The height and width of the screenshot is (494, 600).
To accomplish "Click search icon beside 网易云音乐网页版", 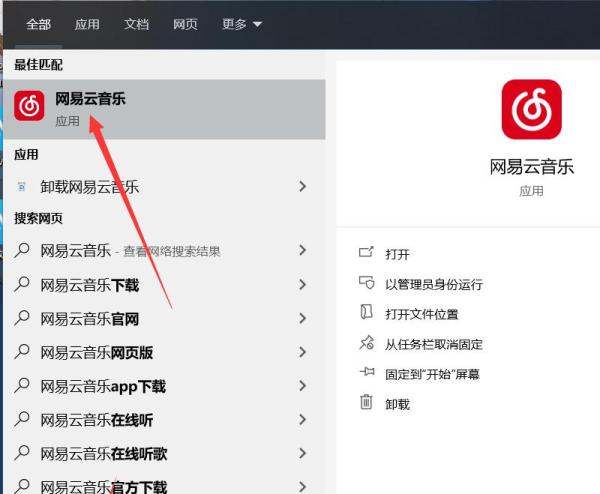I will tap(22, 352).
